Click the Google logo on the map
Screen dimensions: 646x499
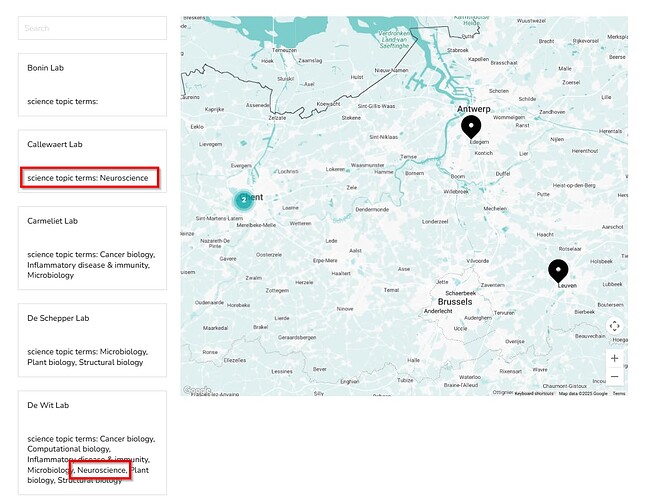click(197, 390)
